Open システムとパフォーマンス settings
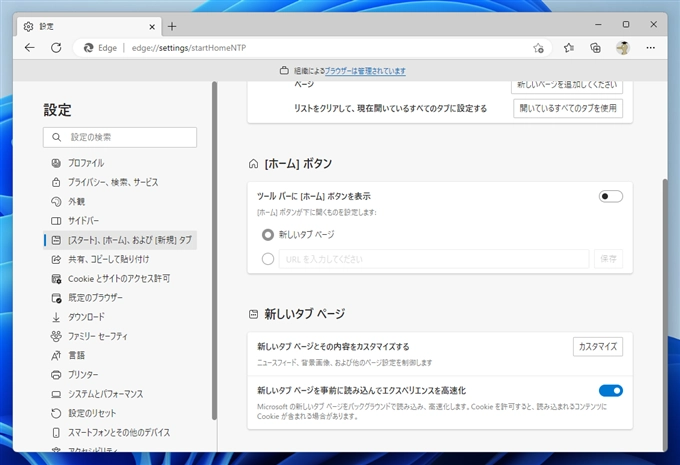680x465 pixels. click(x=121, y=394)
